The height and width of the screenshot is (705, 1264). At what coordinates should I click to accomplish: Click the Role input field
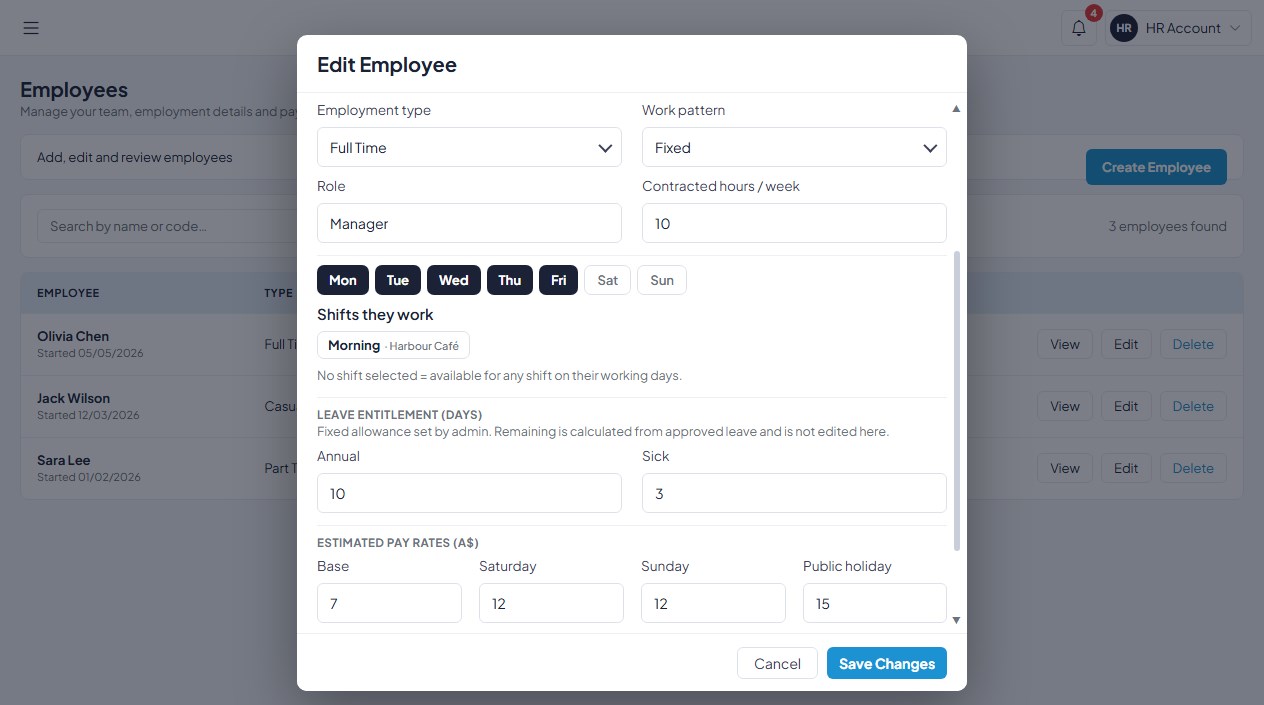click(x=469, y=223)
